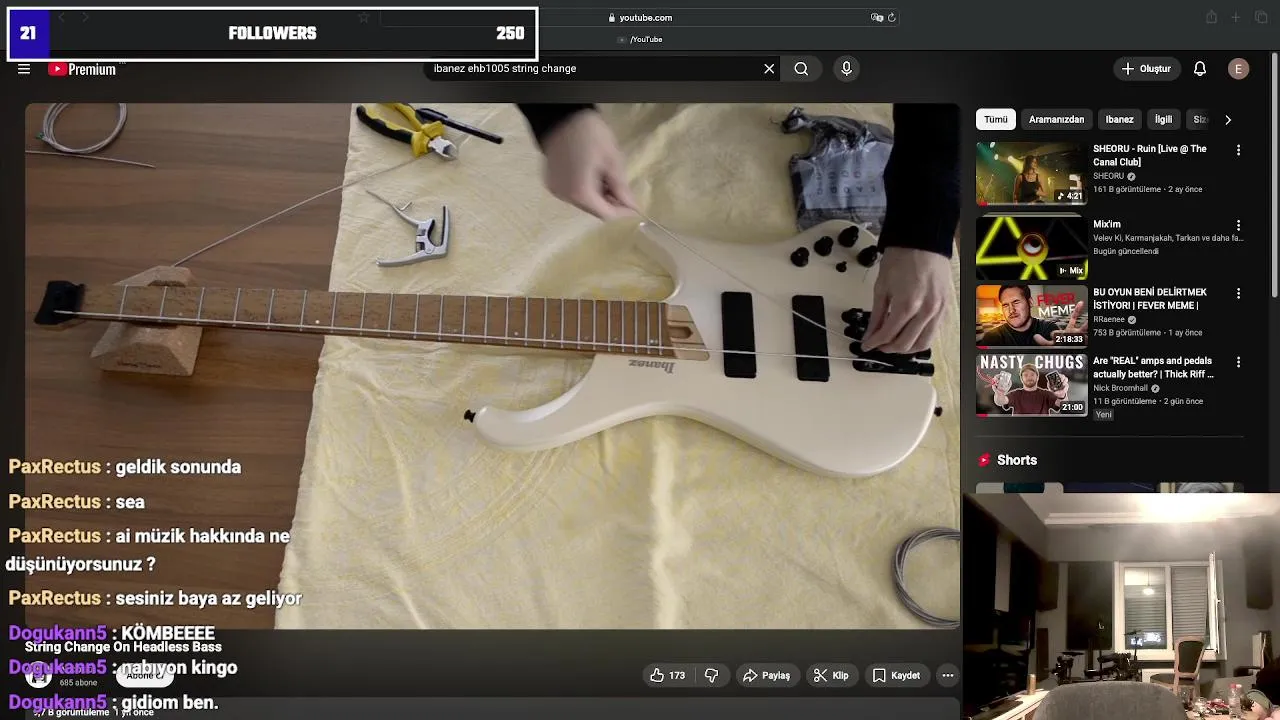
Task: Dislike the video with thumbs down
Action: coord(711,675)
